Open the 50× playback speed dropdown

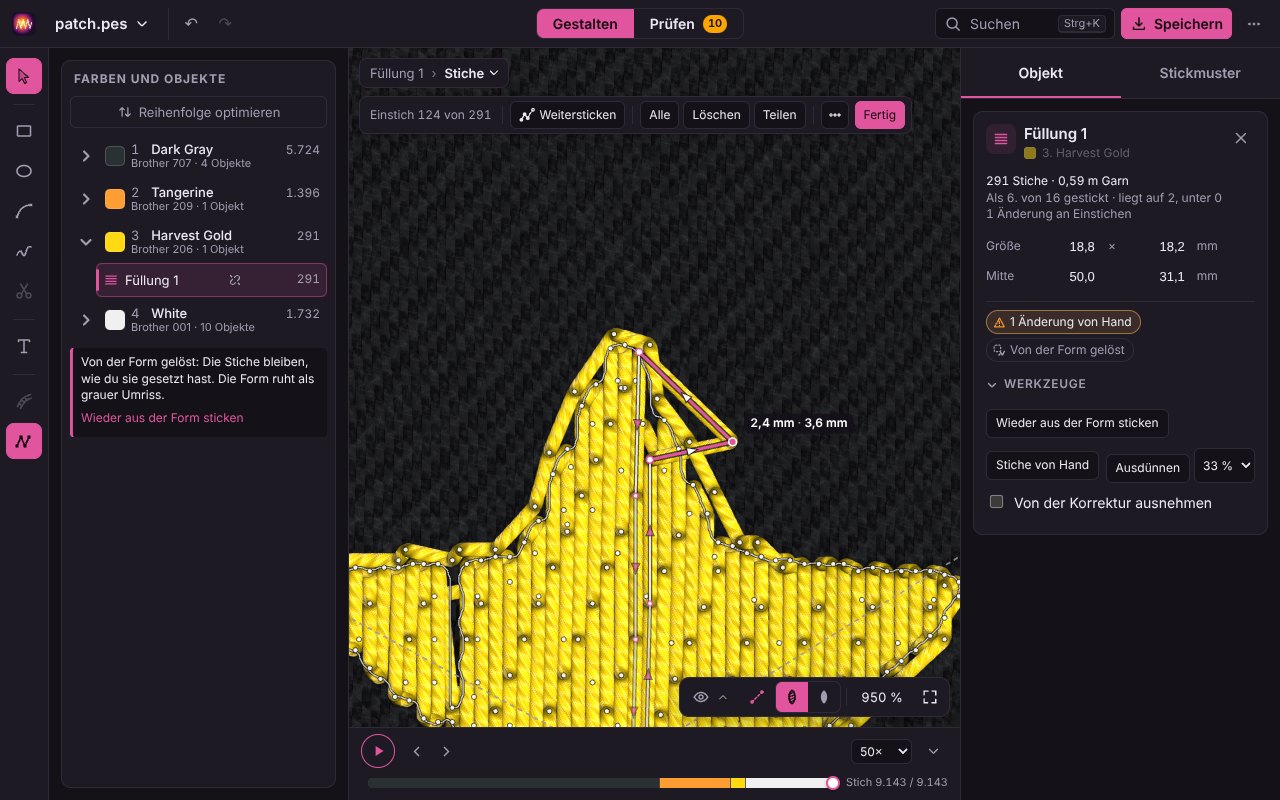(881, 751)
